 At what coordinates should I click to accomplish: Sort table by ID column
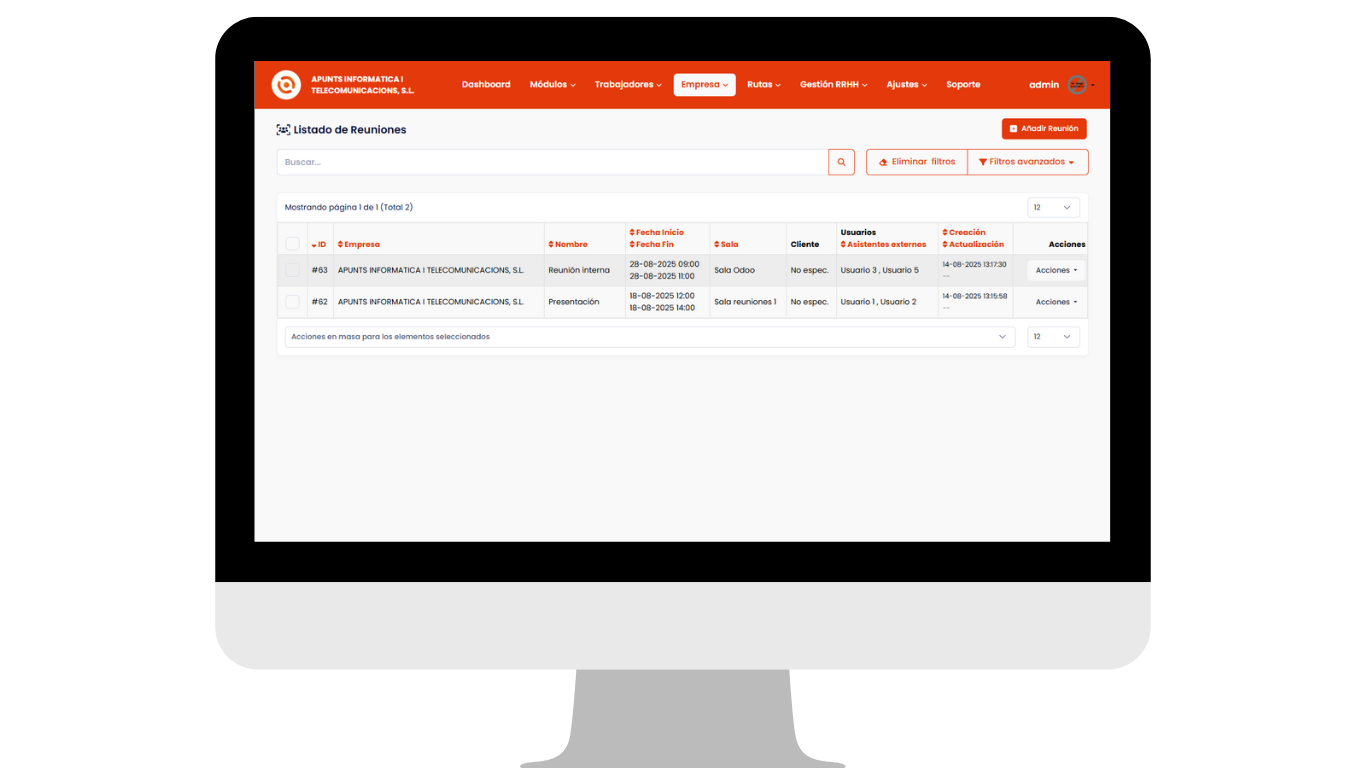point(319,245)
